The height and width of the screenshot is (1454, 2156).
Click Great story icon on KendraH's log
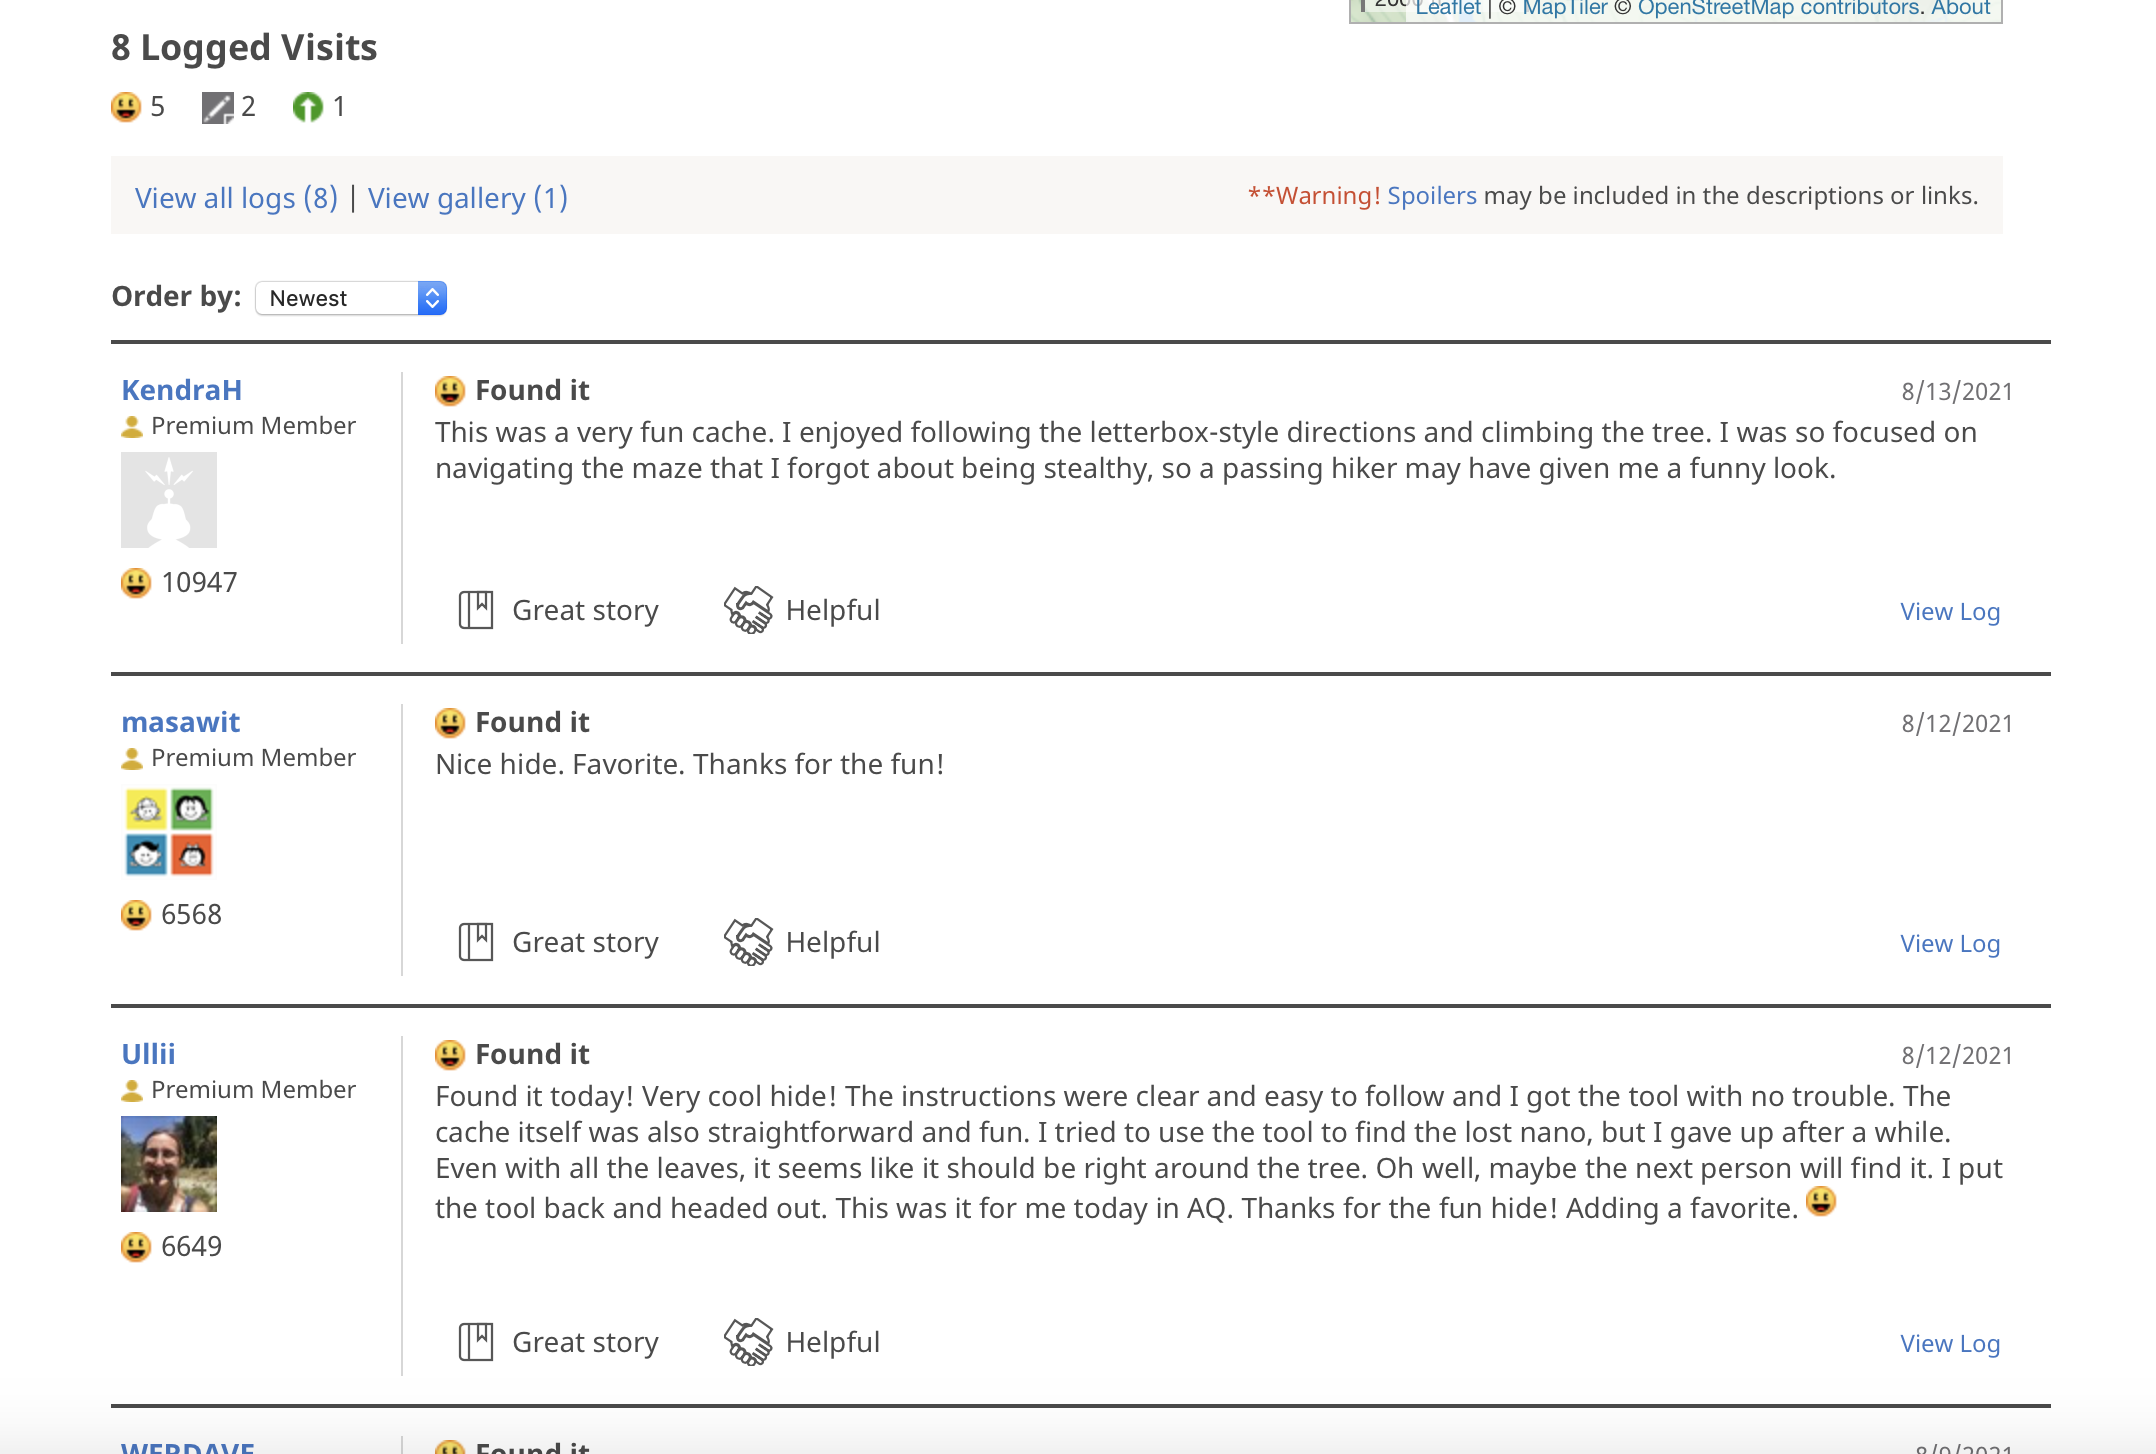pyautogui.click(x=476, y=610)
